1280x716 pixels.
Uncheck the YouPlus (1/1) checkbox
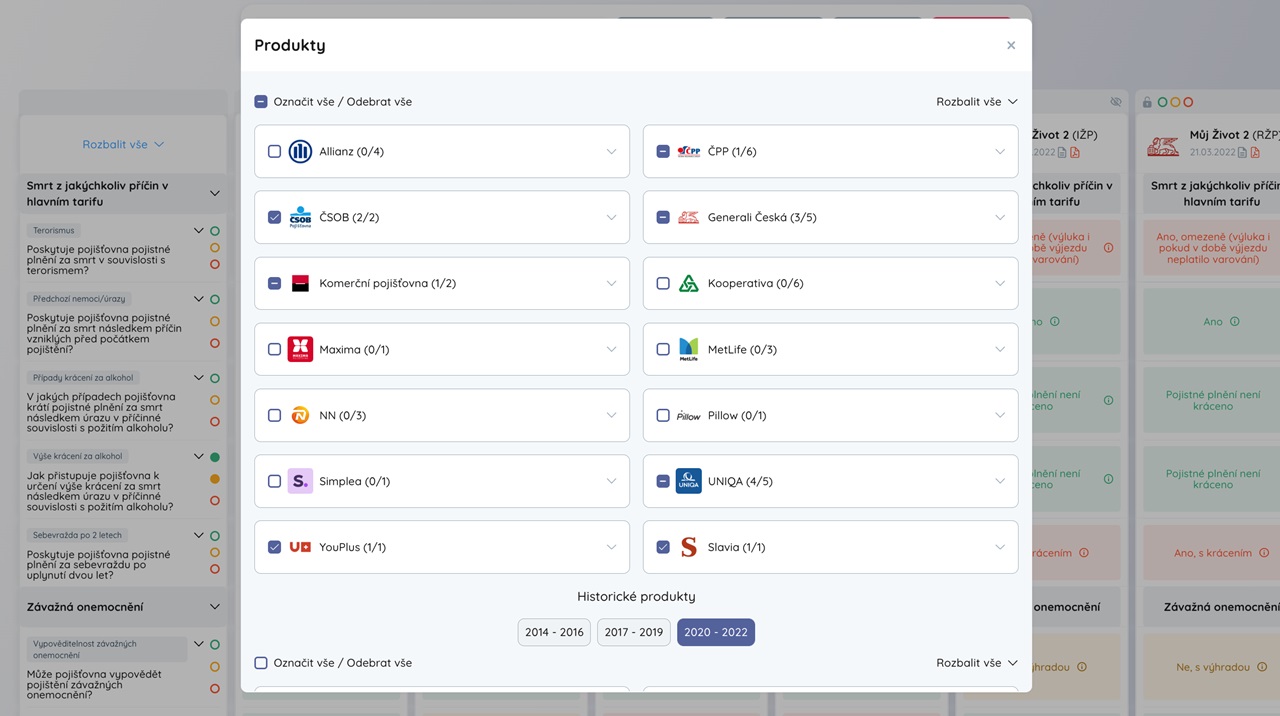(x=274, y=547)
